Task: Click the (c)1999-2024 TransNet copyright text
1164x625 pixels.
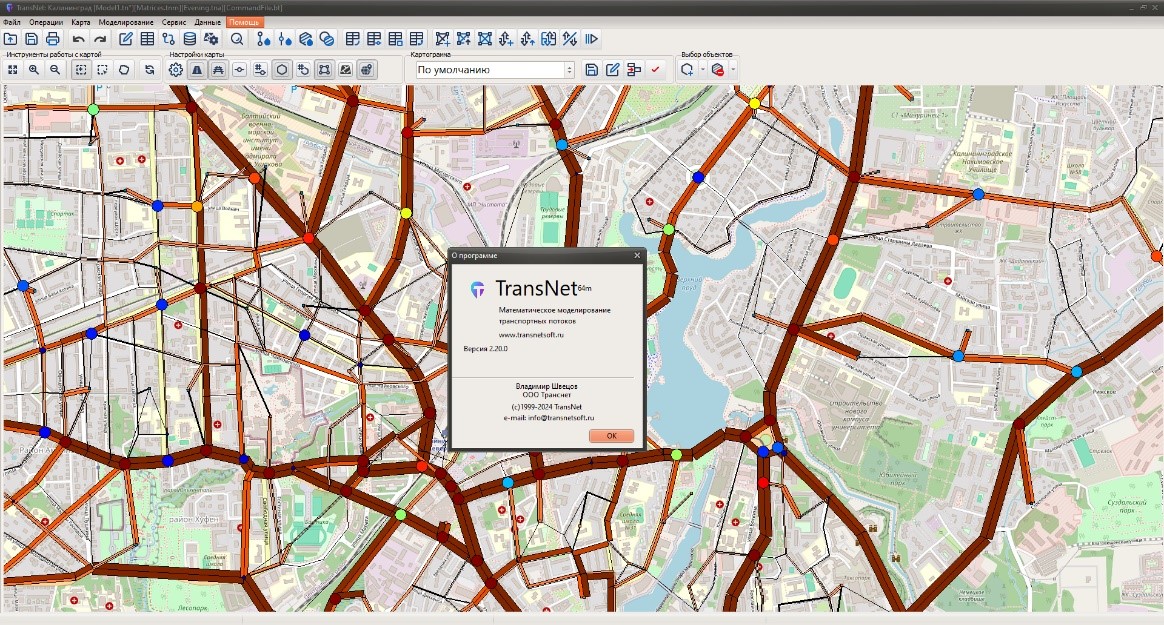Action: [547, 407]
